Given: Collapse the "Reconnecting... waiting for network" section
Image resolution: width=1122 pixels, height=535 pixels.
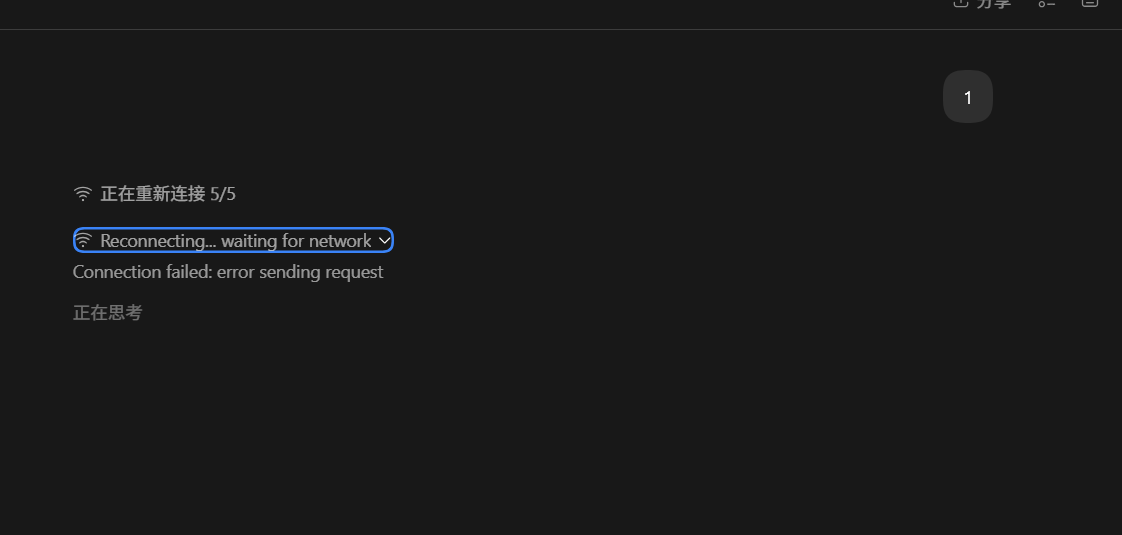Looking at the screenshot, I should [233, 240].
